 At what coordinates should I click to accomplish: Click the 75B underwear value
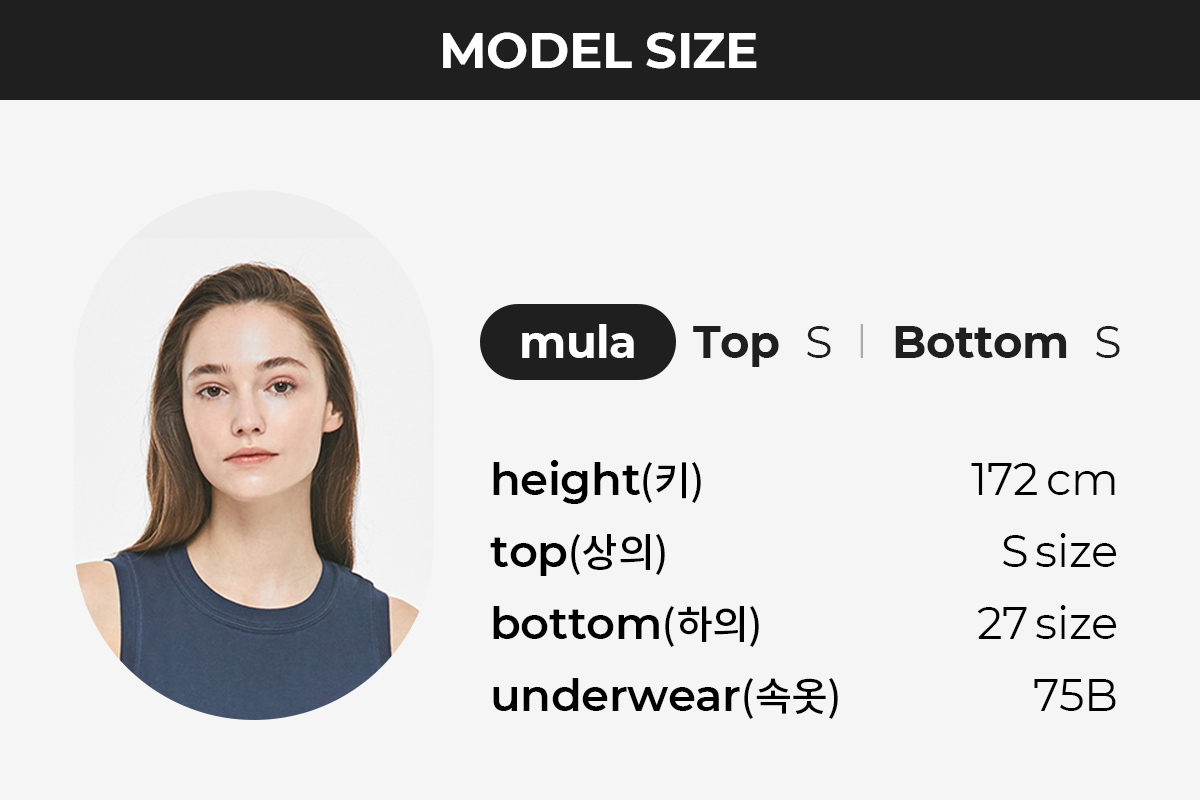[x=1075, y=697]
